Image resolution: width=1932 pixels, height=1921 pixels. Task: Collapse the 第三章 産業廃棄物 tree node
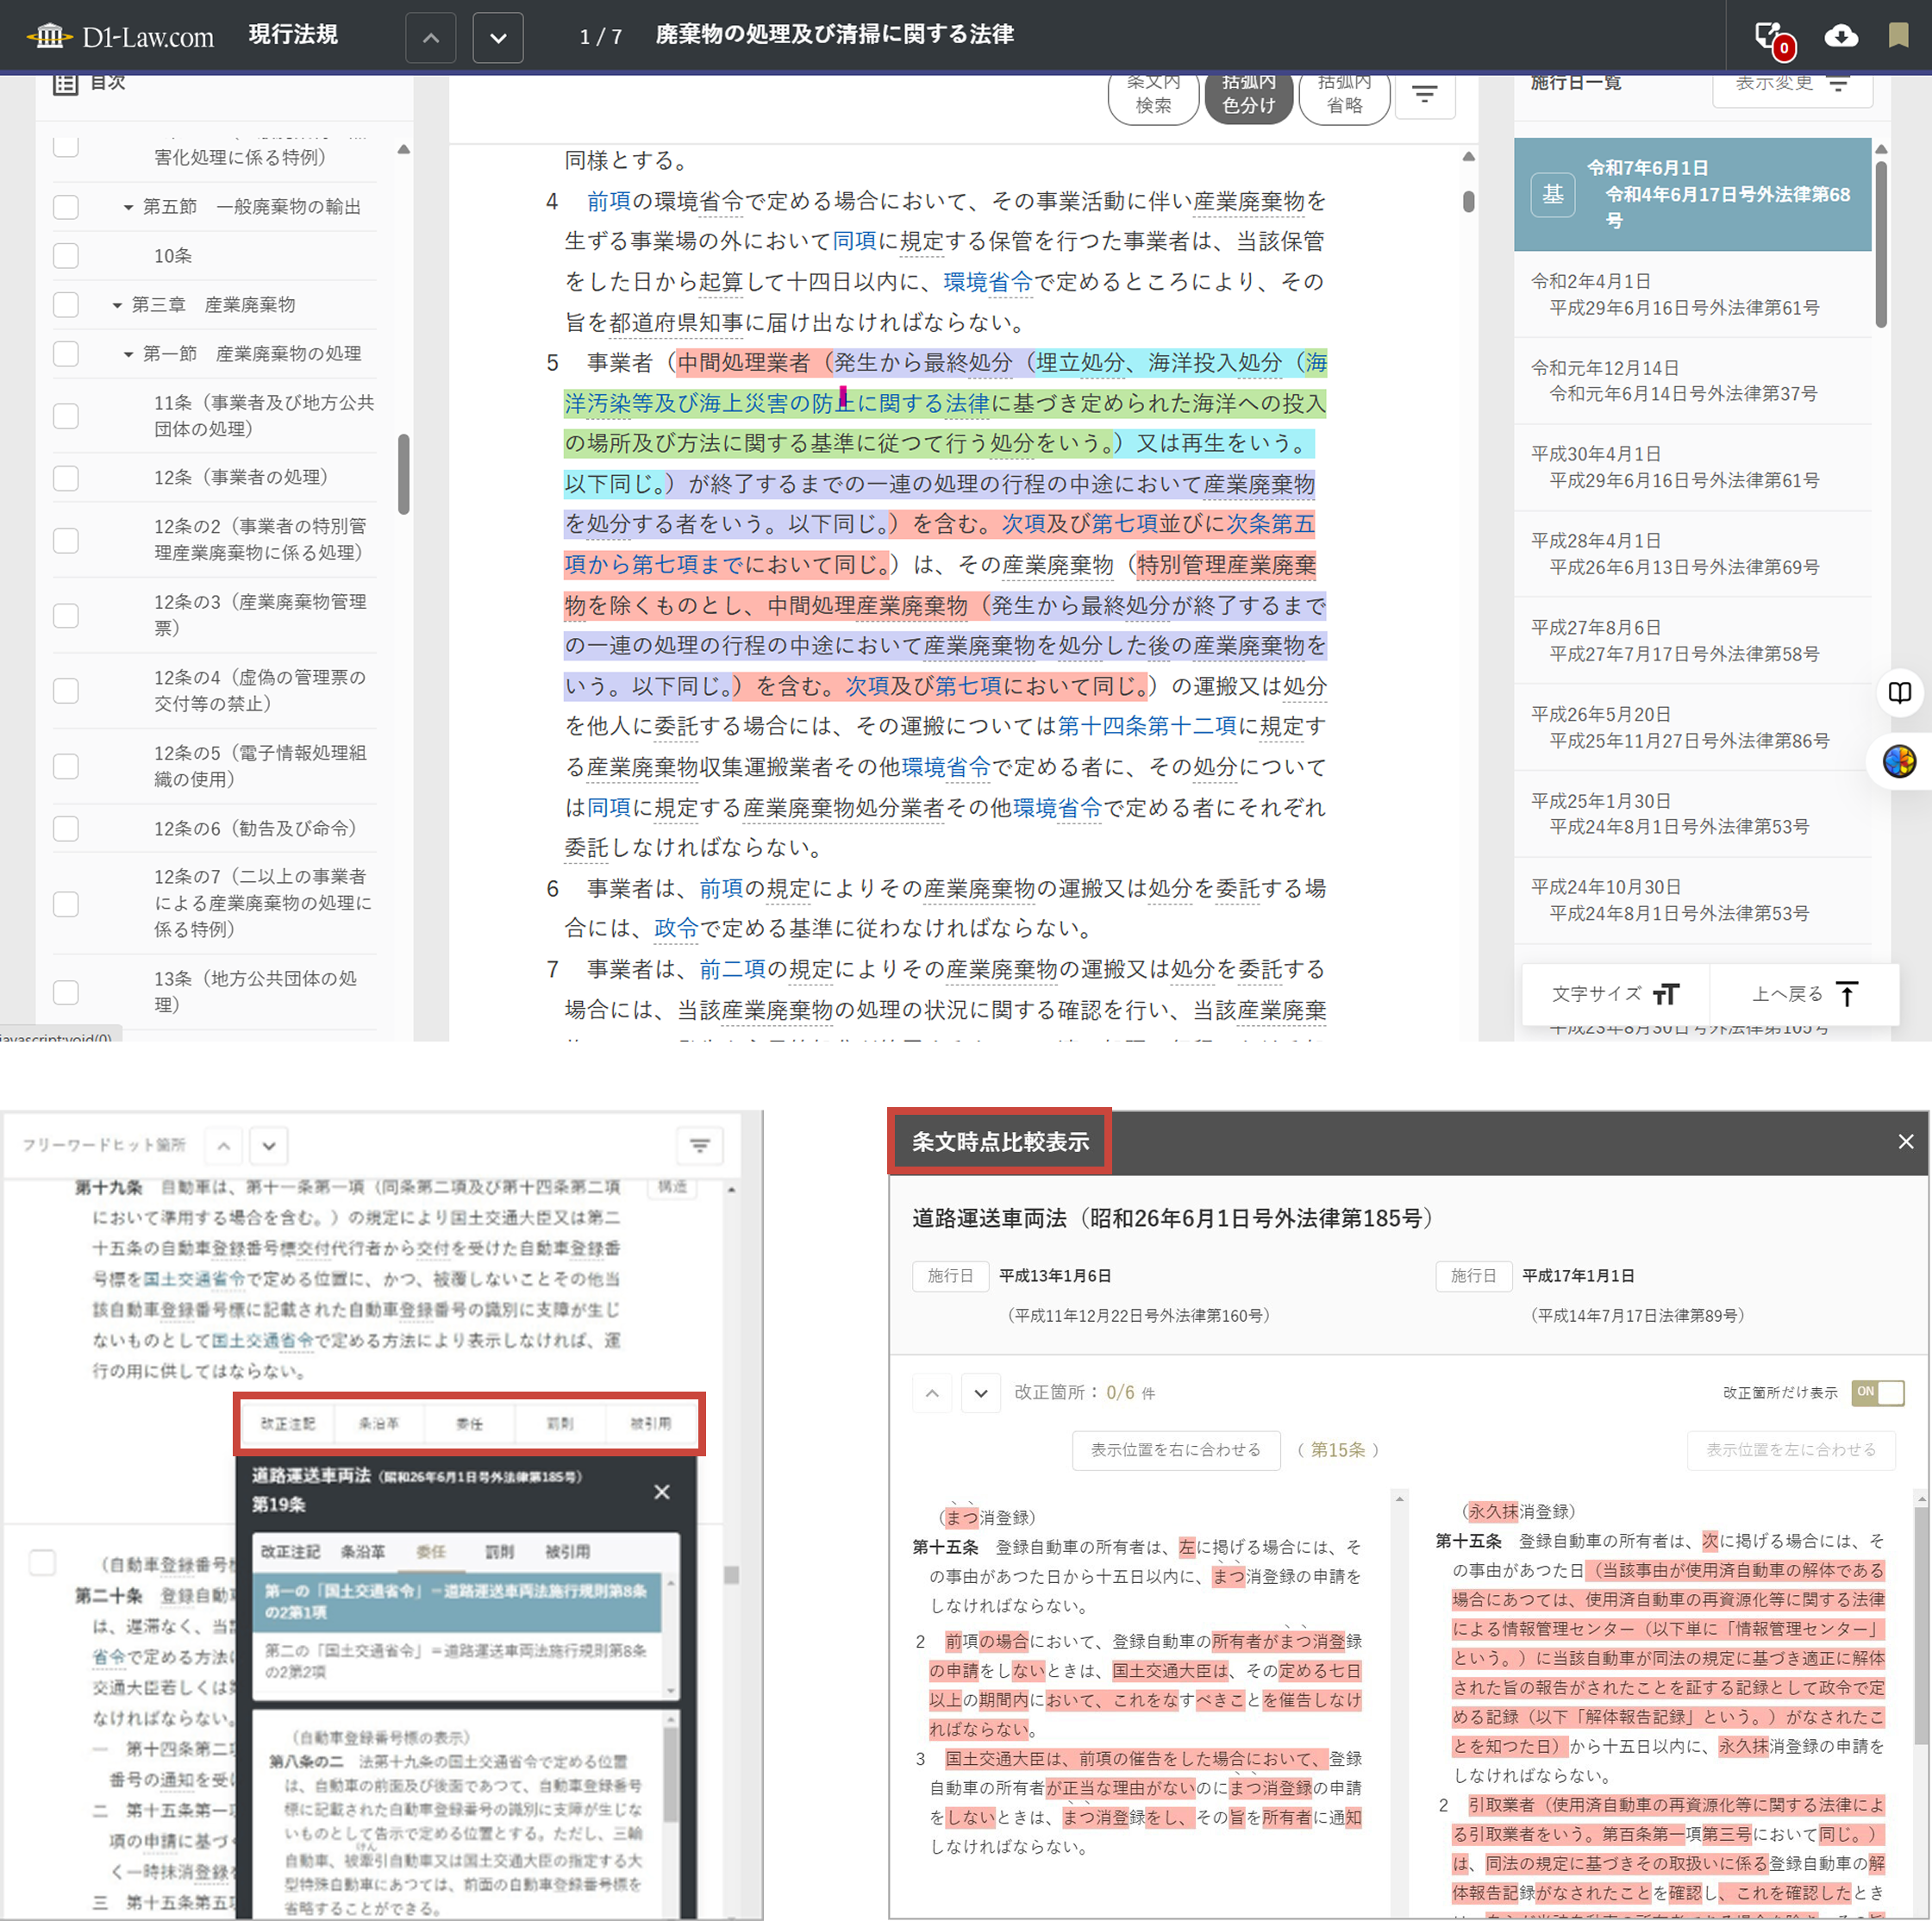click(117, 305)
